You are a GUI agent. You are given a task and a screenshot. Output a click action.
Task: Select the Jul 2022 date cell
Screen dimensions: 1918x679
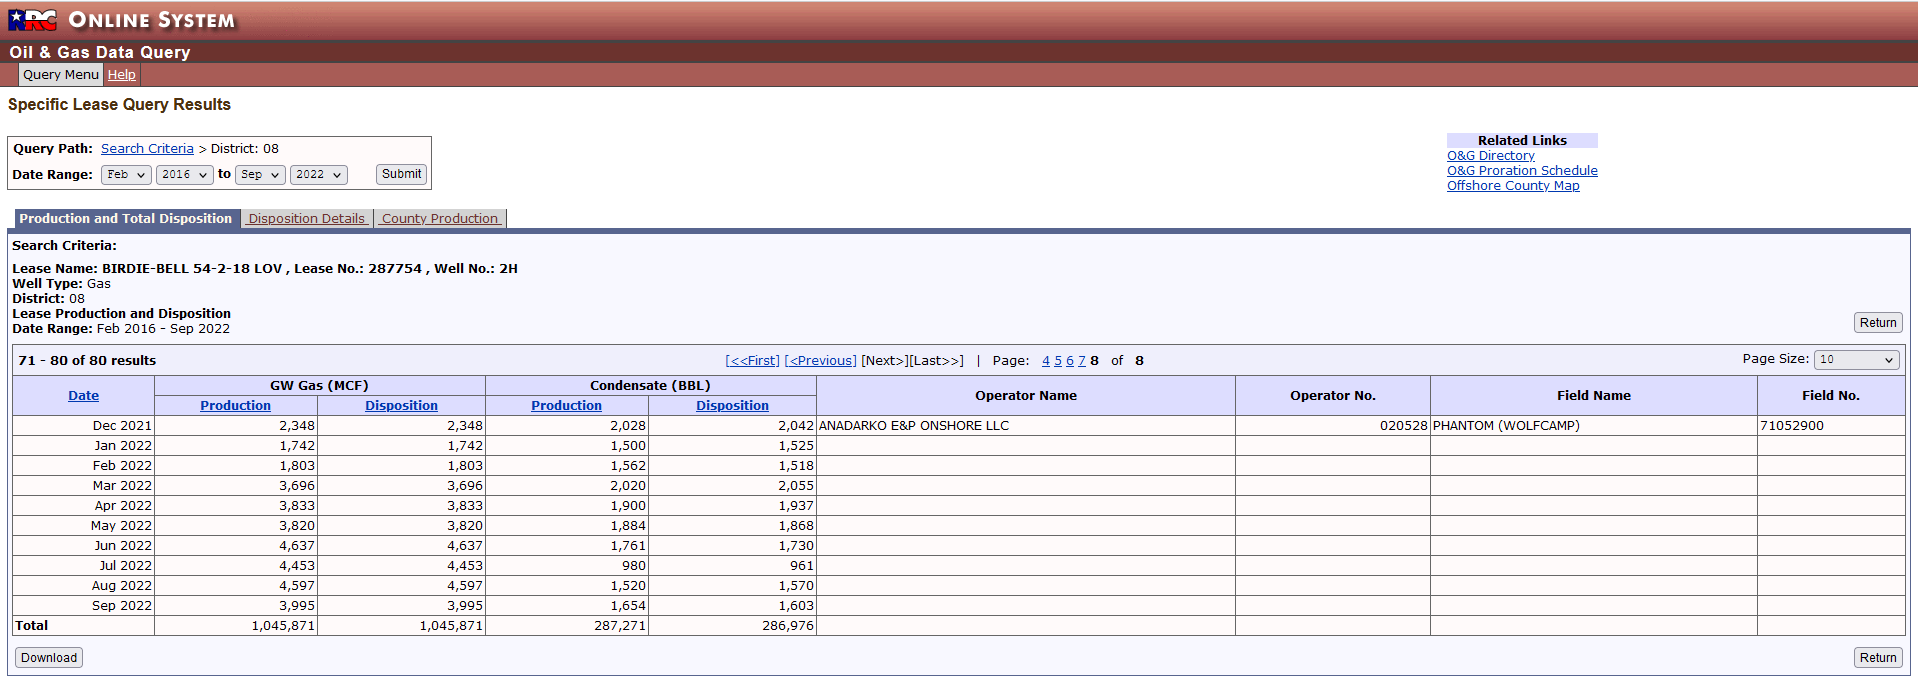pos(84,566)
